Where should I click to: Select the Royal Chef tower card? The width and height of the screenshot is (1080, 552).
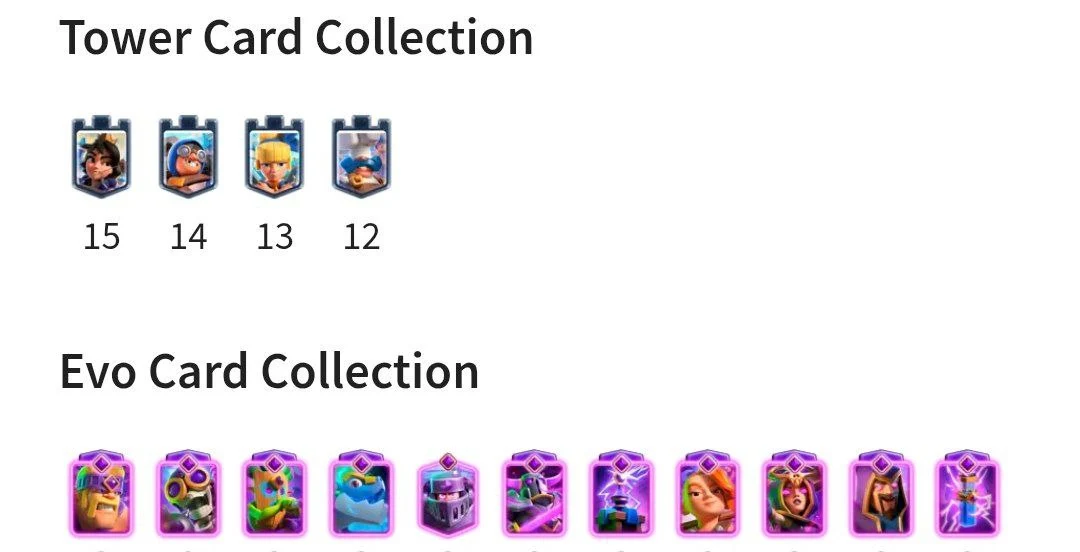click(x=361, y=156)
